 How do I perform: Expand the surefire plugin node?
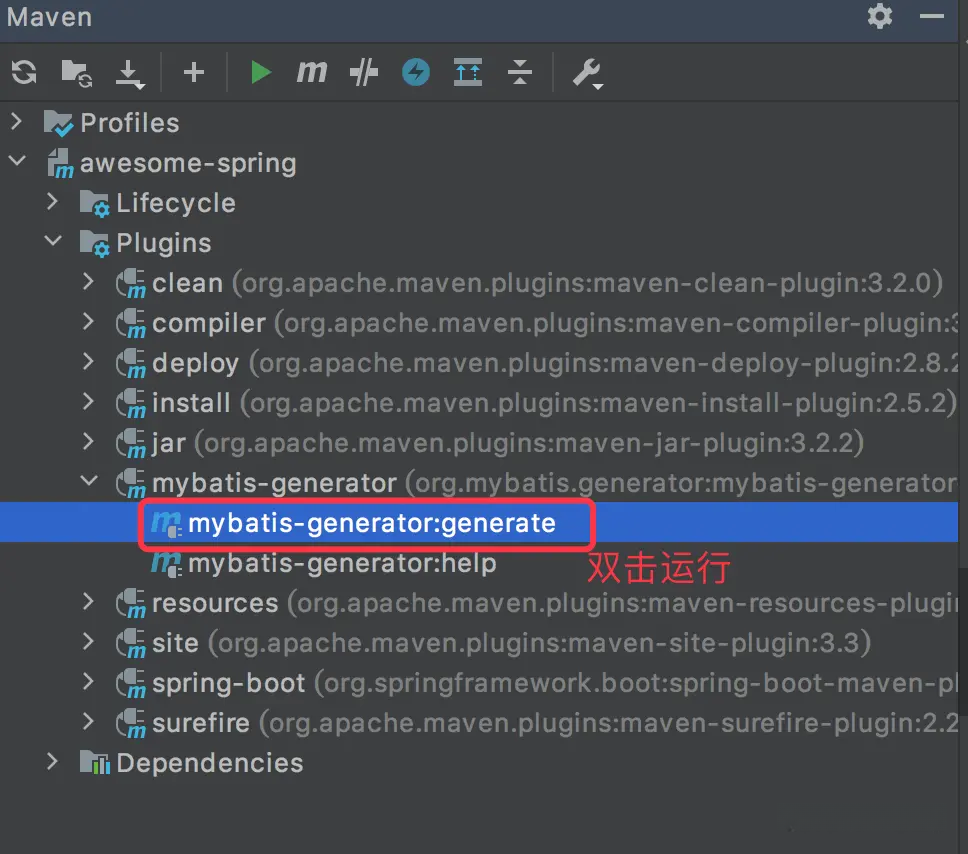[88, 721]
